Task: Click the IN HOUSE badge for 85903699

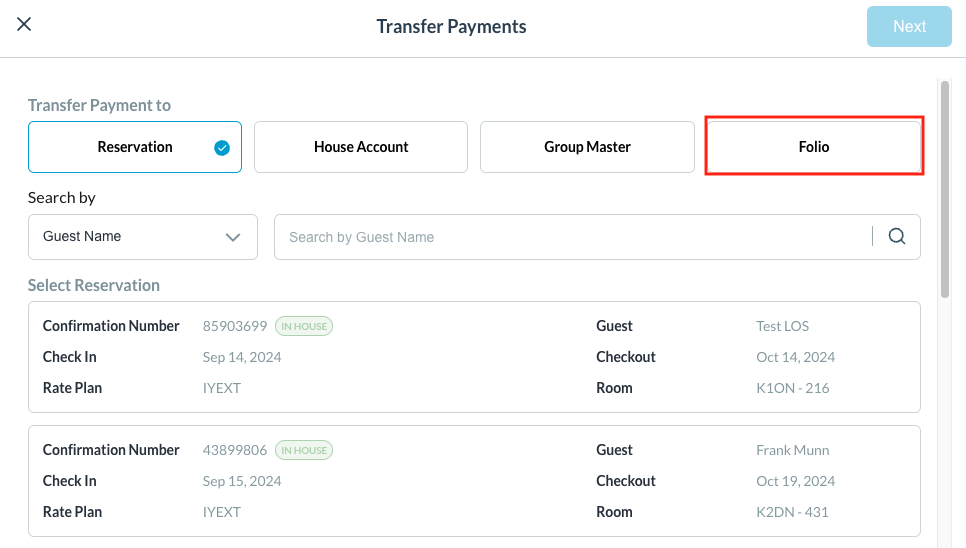Action: [x=304, y=326]
